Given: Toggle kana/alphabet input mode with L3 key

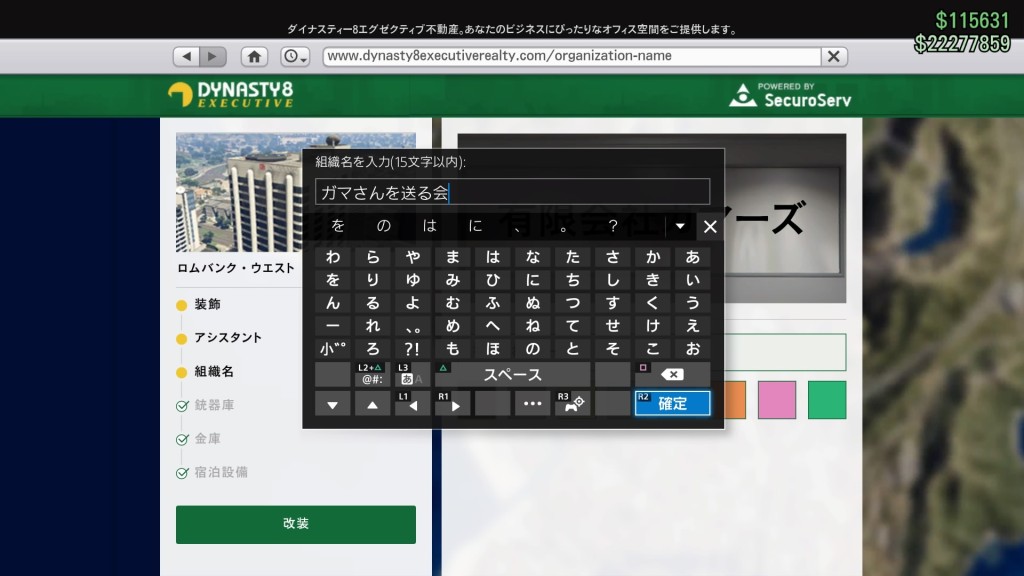Looking at the screenshot, I should (x=412, y=375).
